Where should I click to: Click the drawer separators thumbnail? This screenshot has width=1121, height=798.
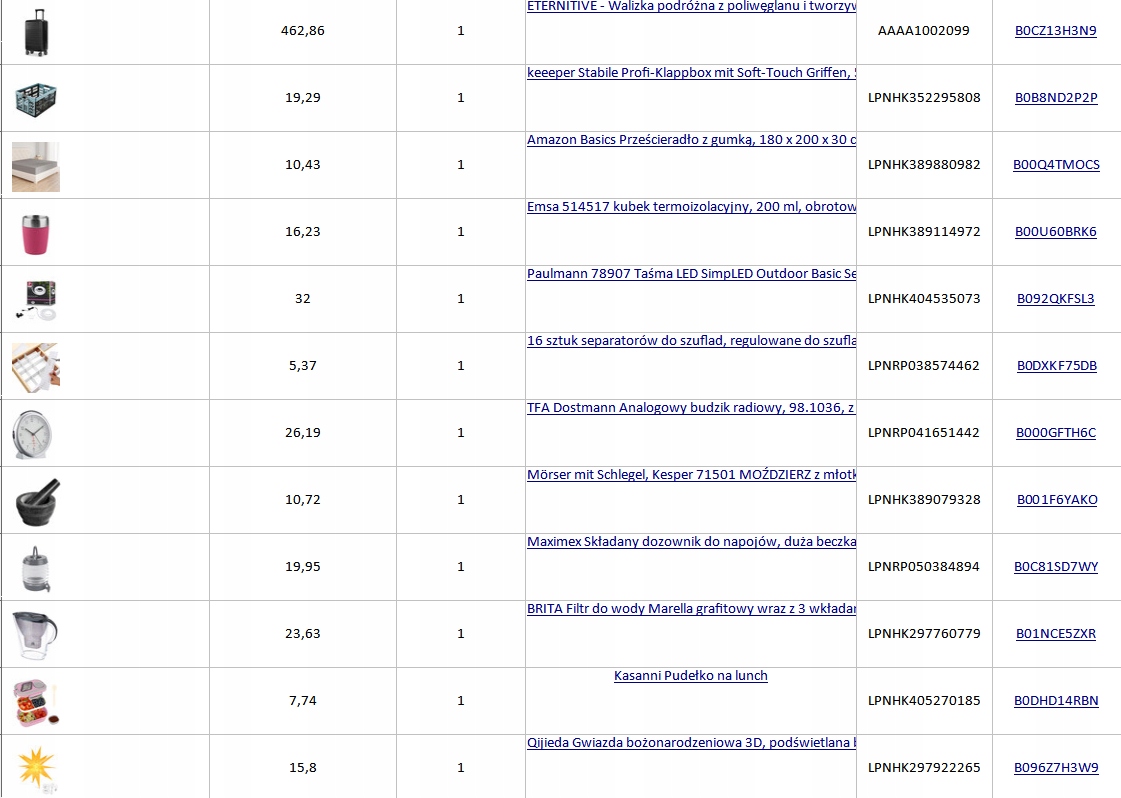36,368
